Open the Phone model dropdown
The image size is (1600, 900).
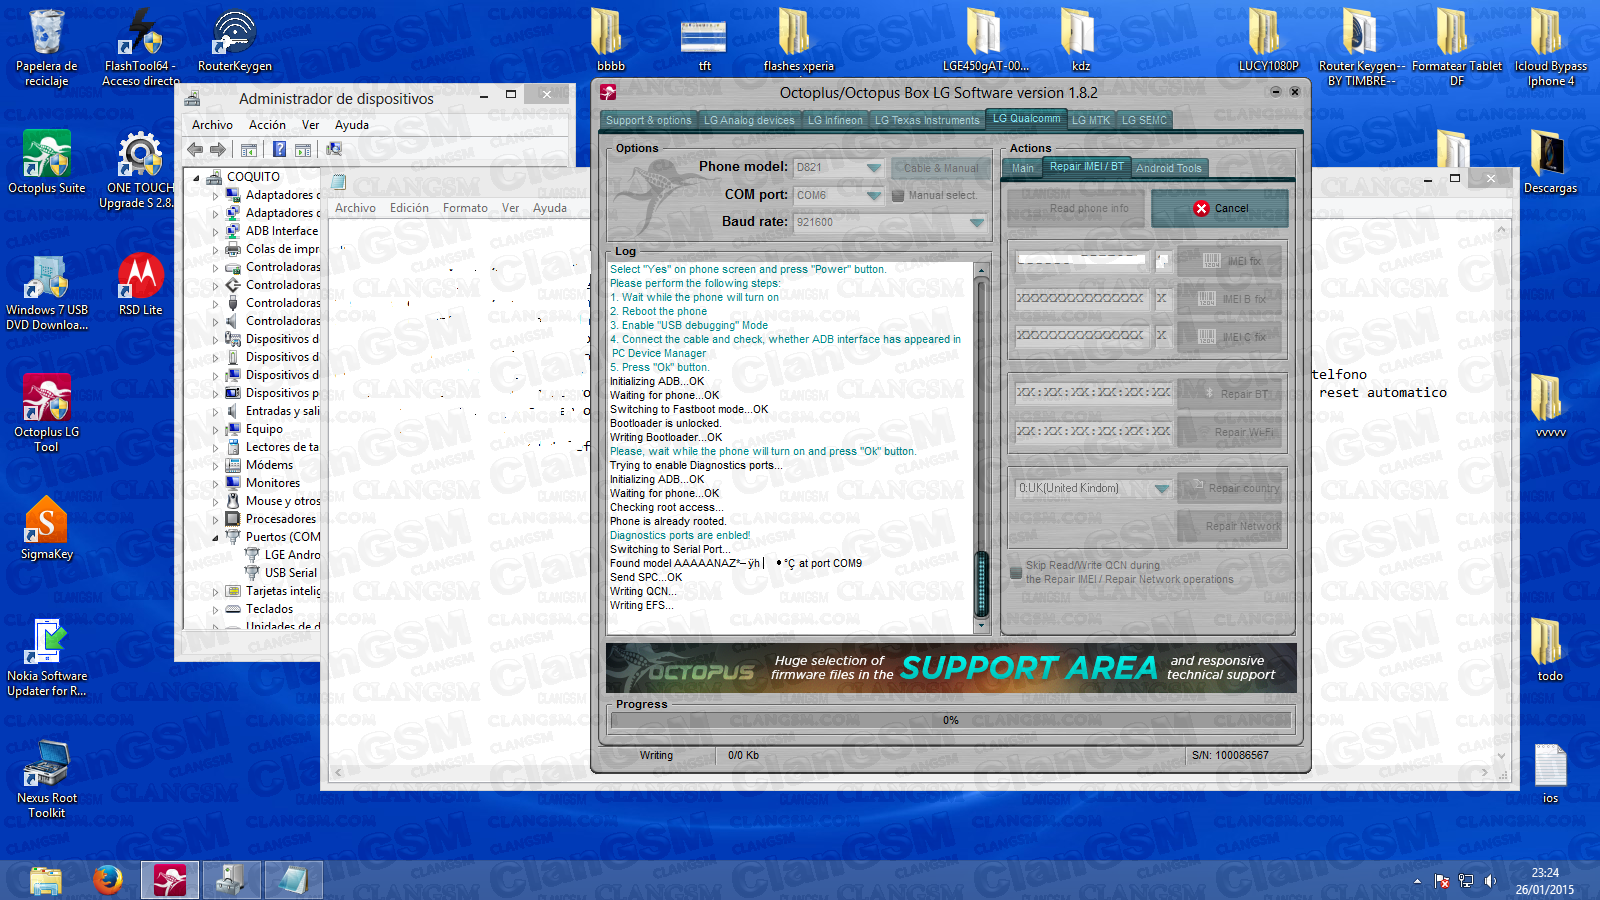874,168
